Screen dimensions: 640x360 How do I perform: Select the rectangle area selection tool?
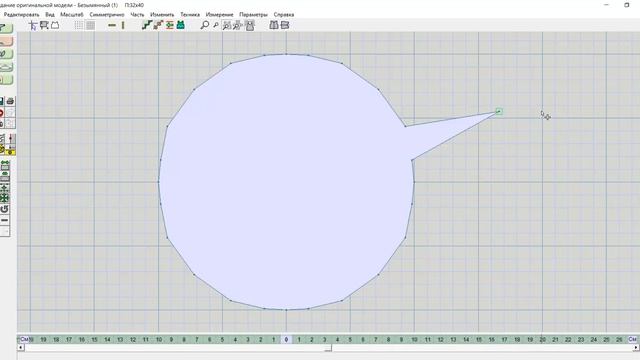tap(44, 25)
